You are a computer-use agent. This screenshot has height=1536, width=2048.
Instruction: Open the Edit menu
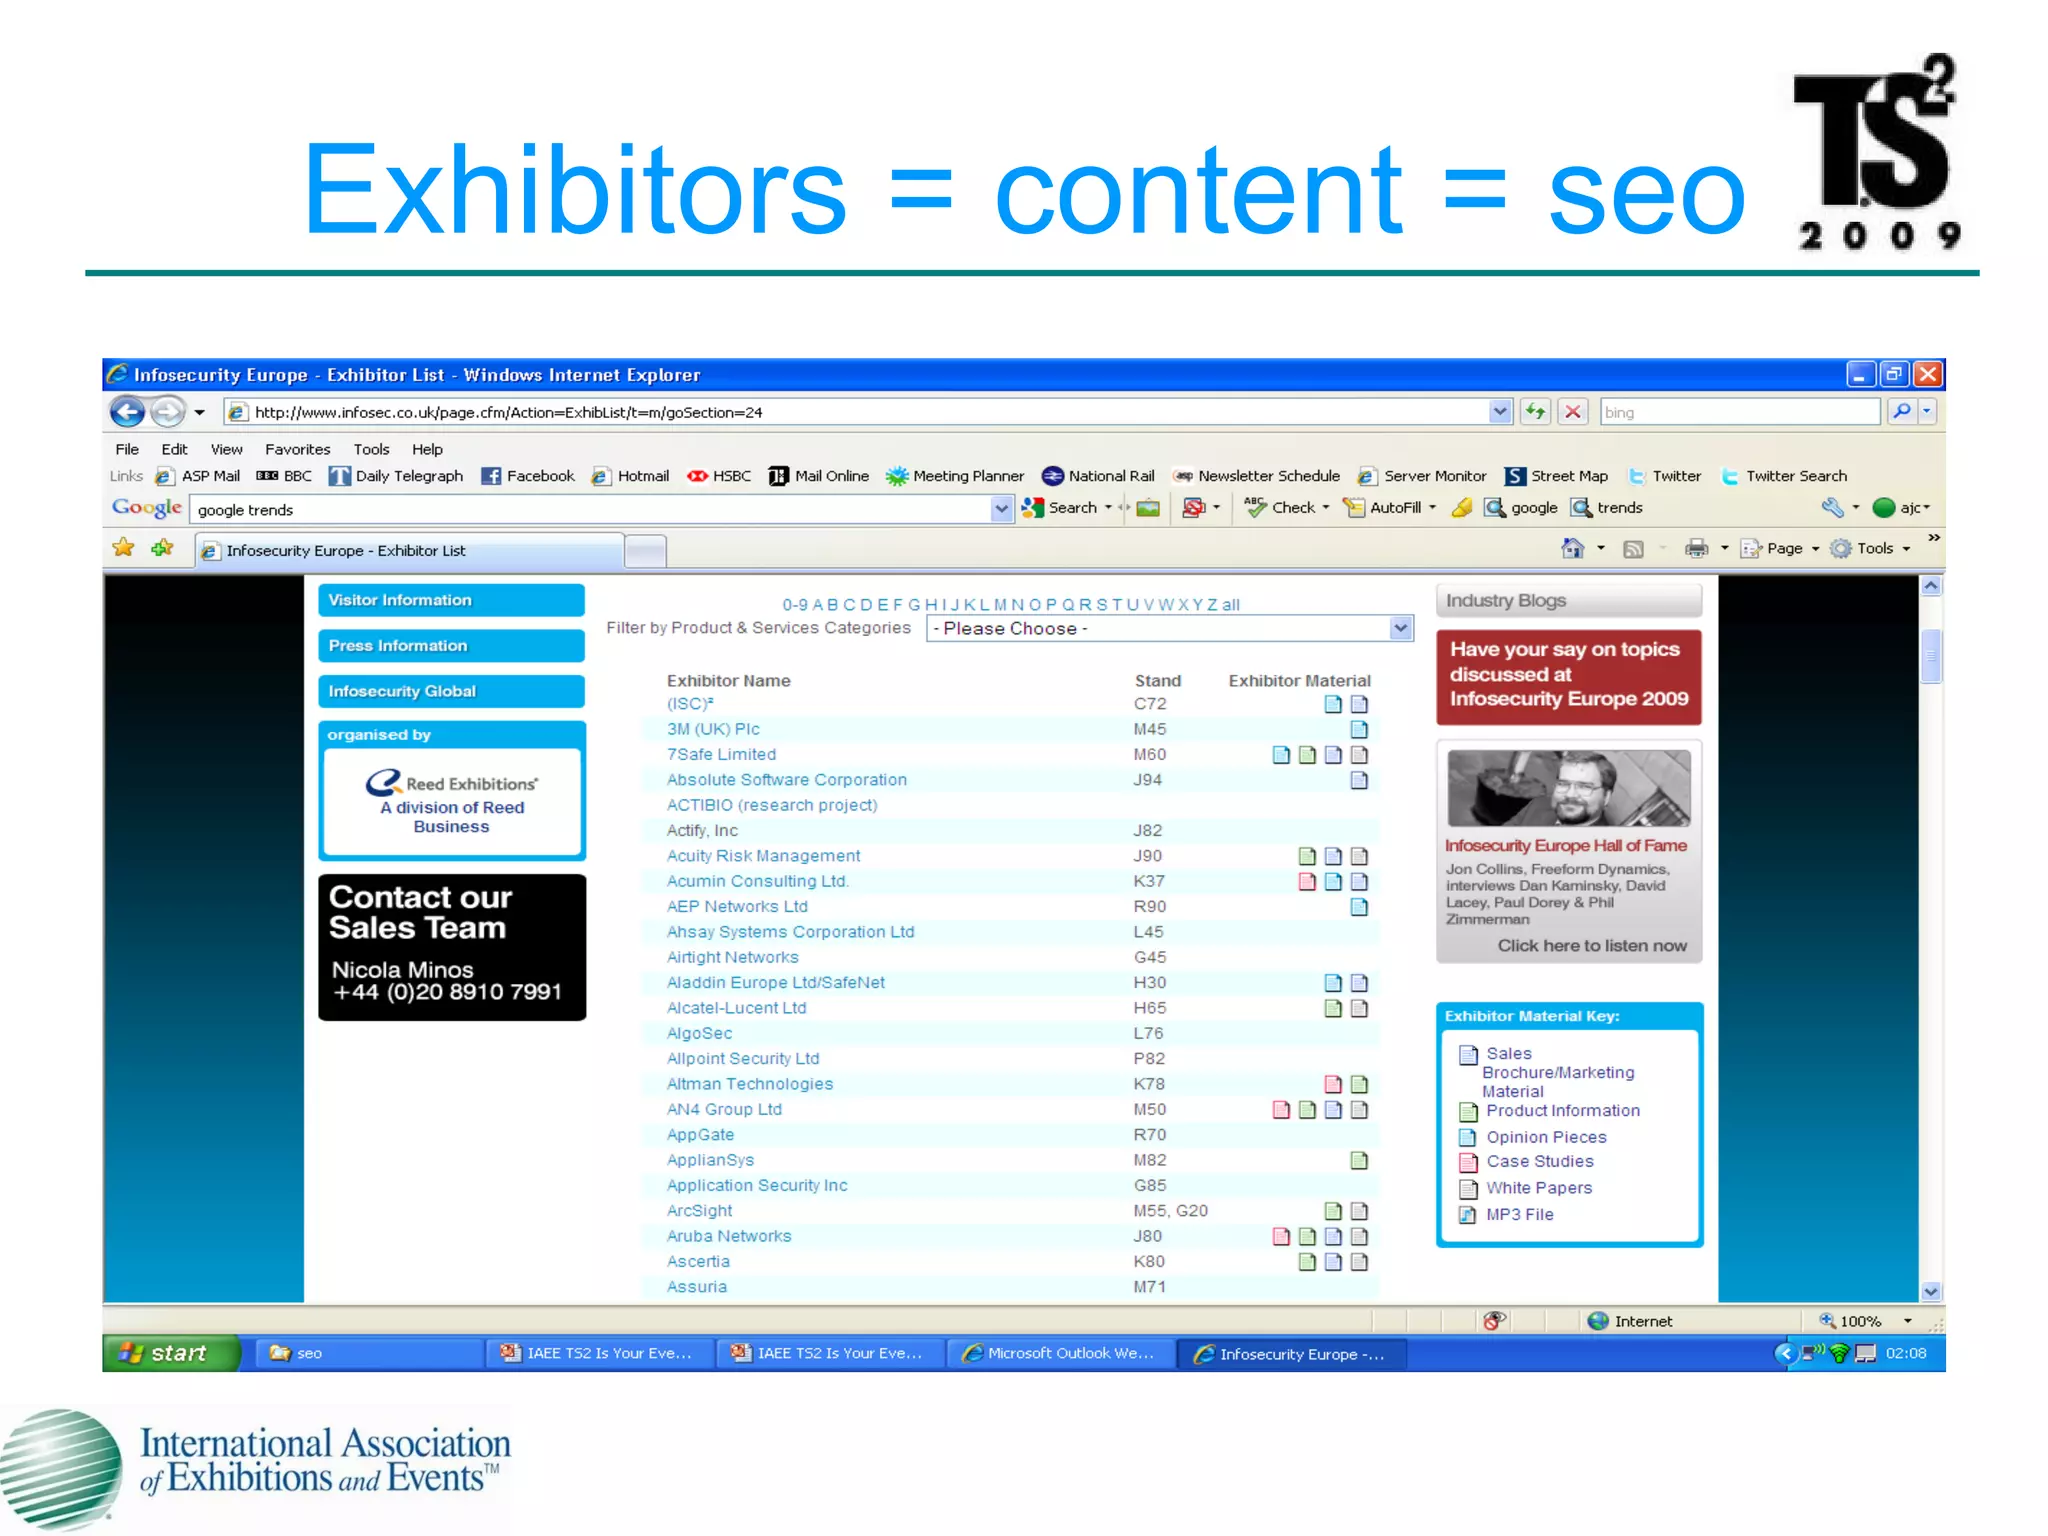[x=174, y=449]
